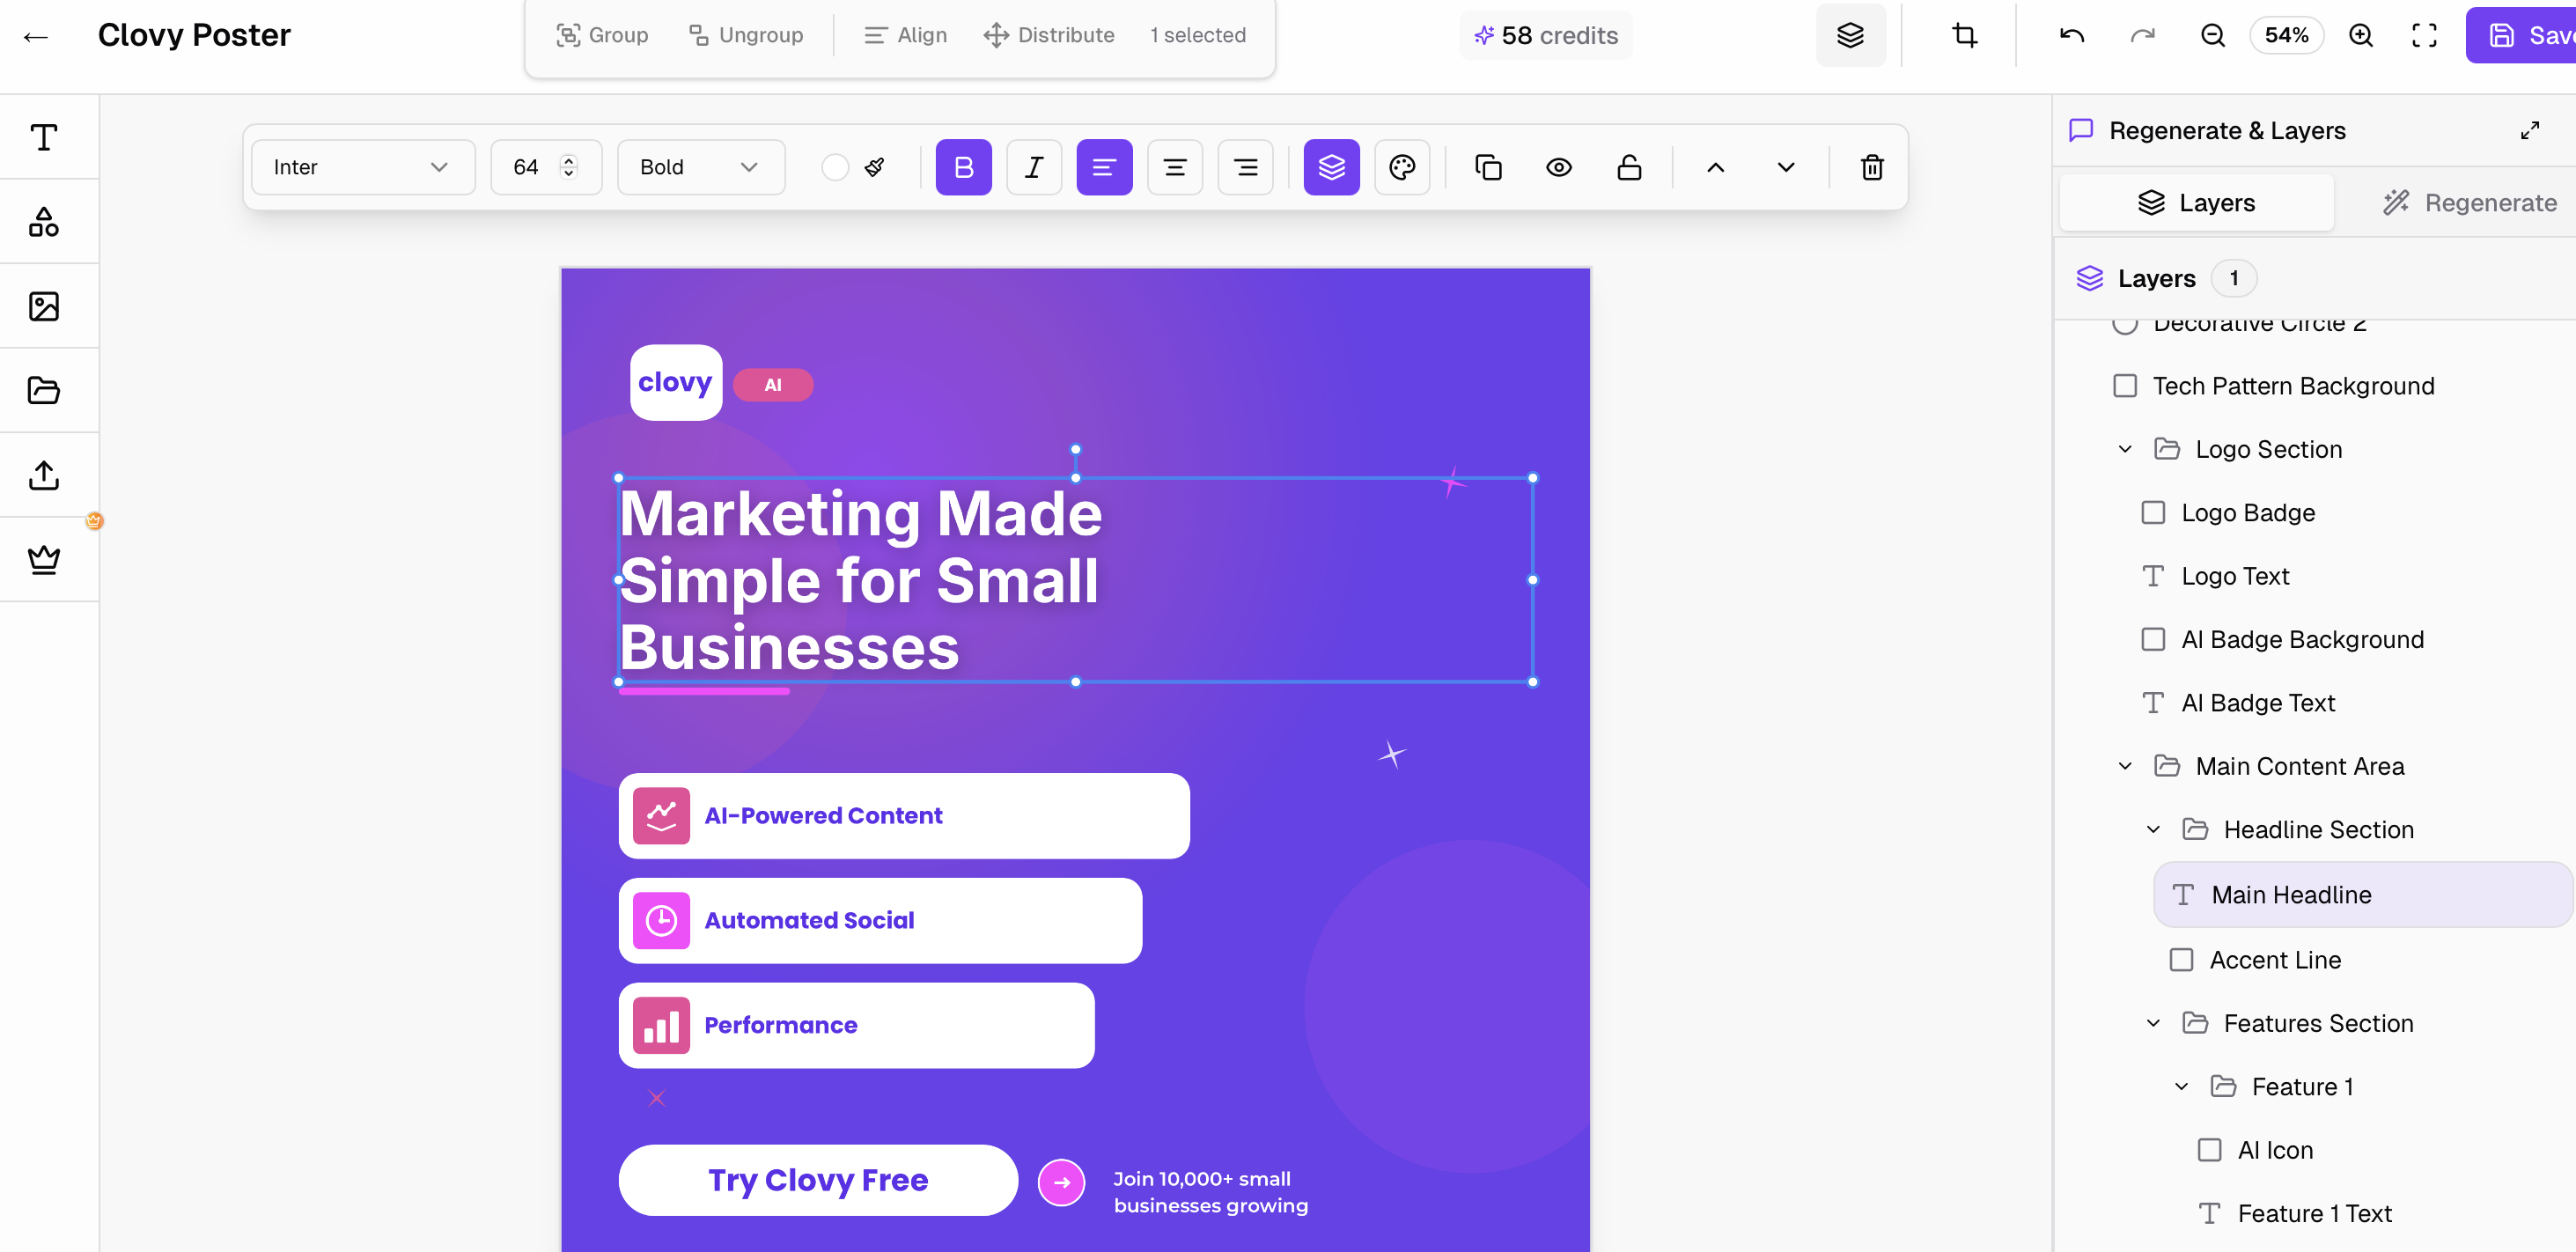The image size is (2576, 1252).
Task: Open the text color palette picker
Action: [1402, 167]
